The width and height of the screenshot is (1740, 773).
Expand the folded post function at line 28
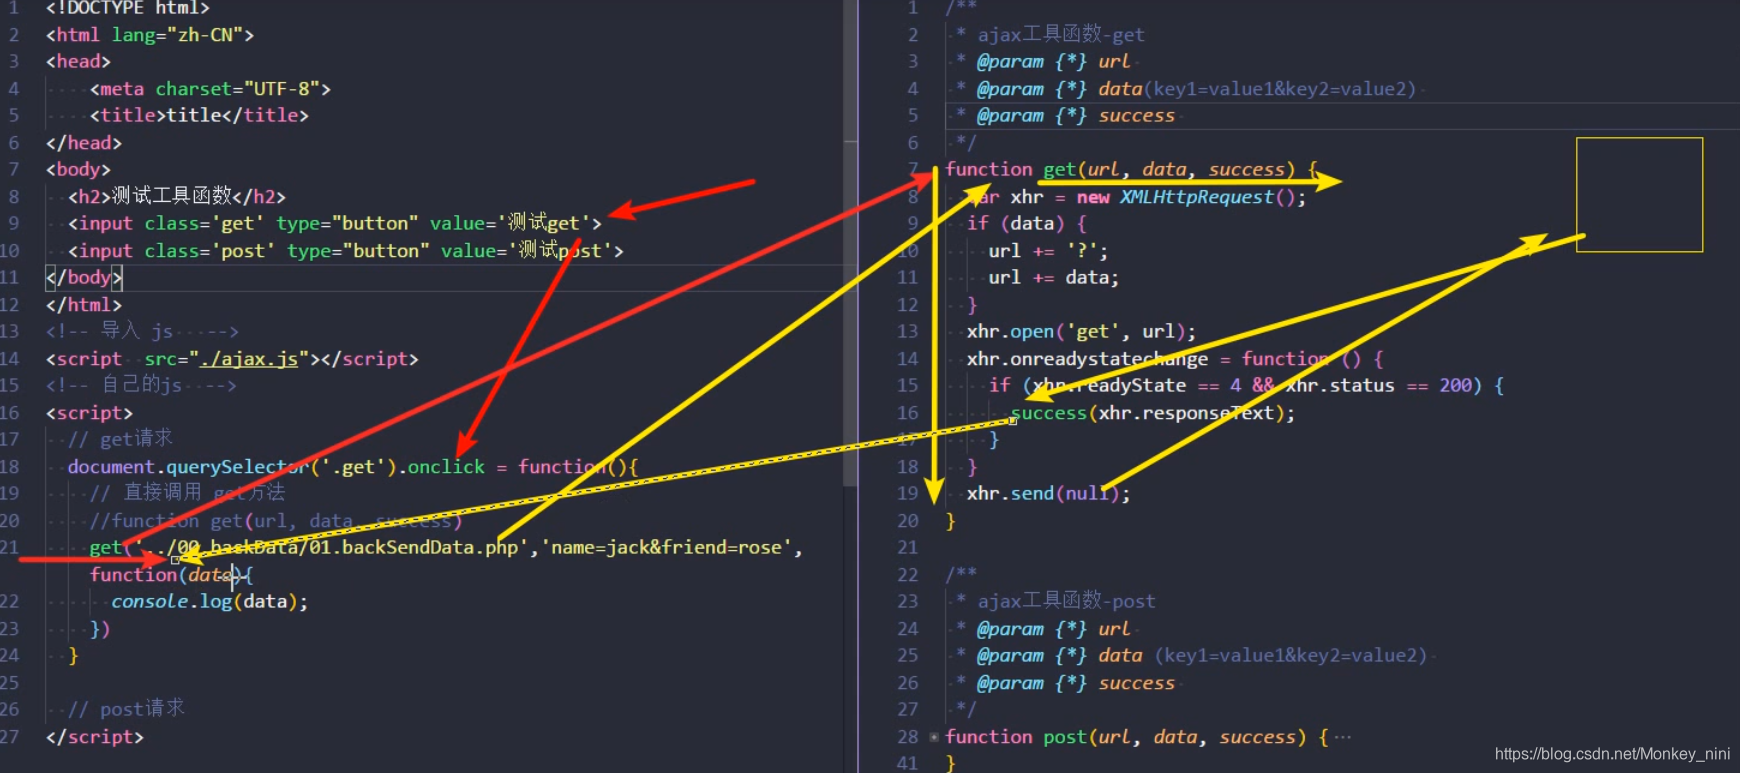pos(934,737)
